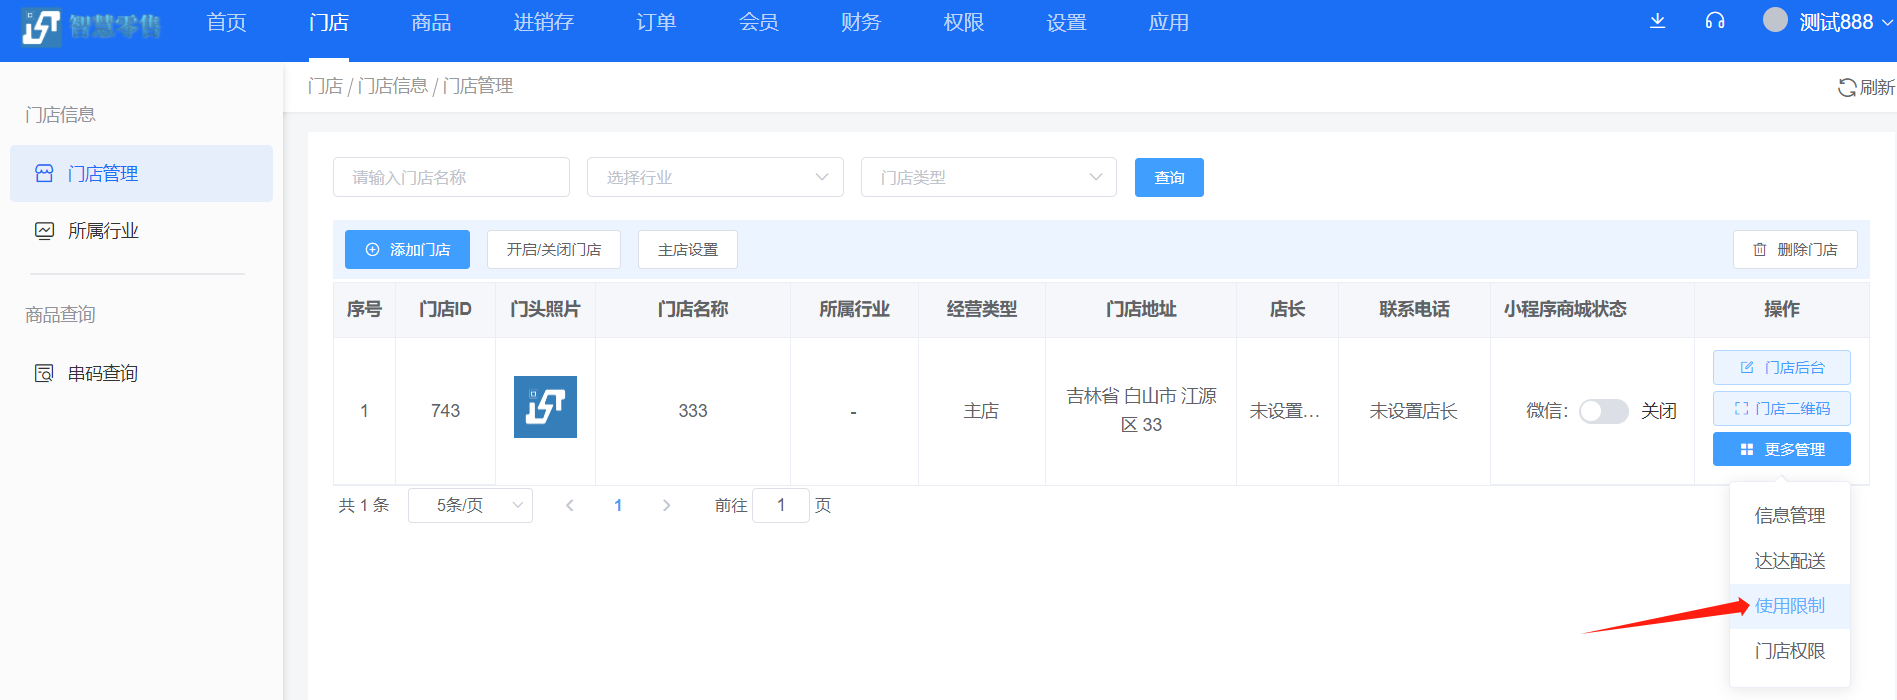This screenshot has width=1897, height=700.
Task: Expand the 选择行业 dropdown
Action: (x=715, y=177)
